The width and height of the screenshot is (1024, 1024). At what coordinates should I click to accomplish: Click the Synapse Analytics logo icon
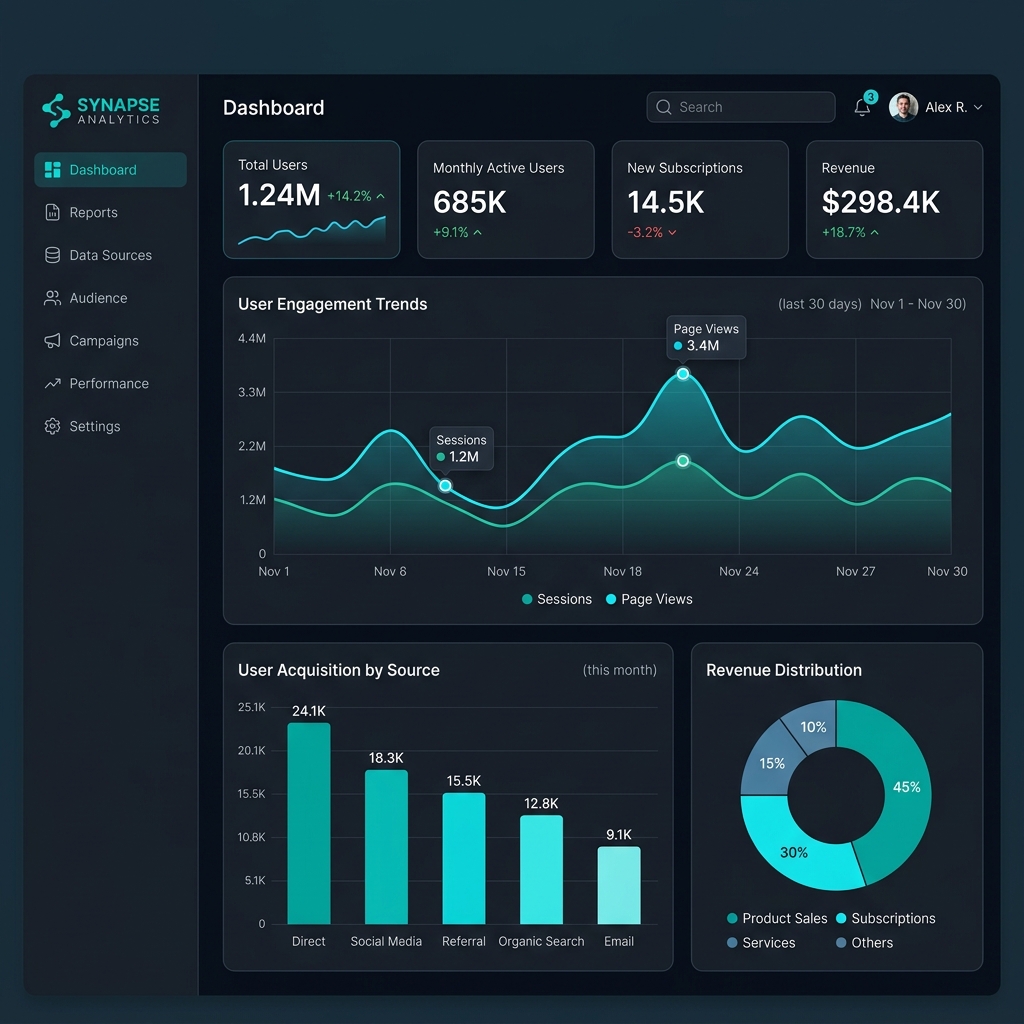[x=56, y=110]
